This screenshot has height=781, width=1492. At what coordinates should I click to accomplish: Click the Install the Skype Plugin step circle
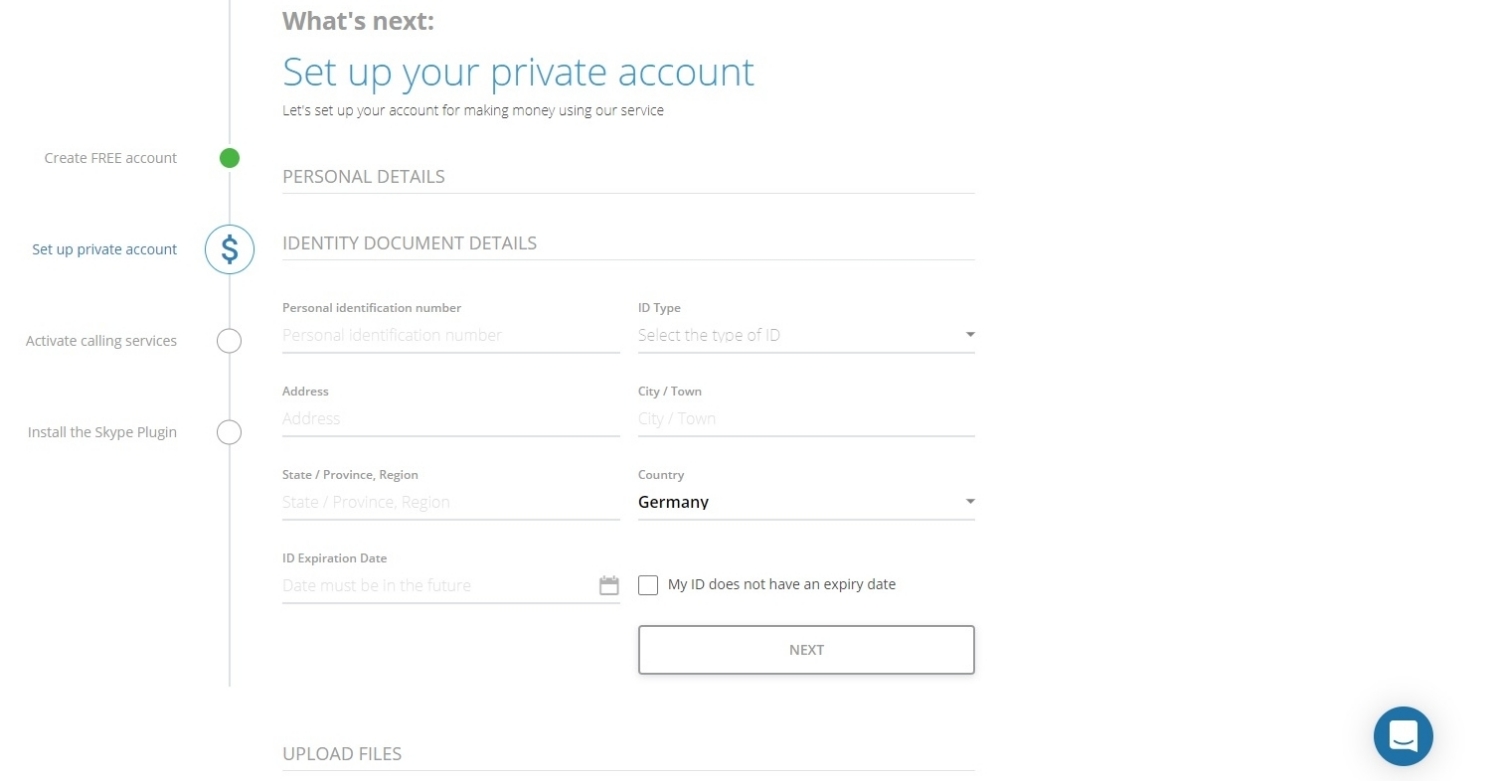tap(229, 432)
